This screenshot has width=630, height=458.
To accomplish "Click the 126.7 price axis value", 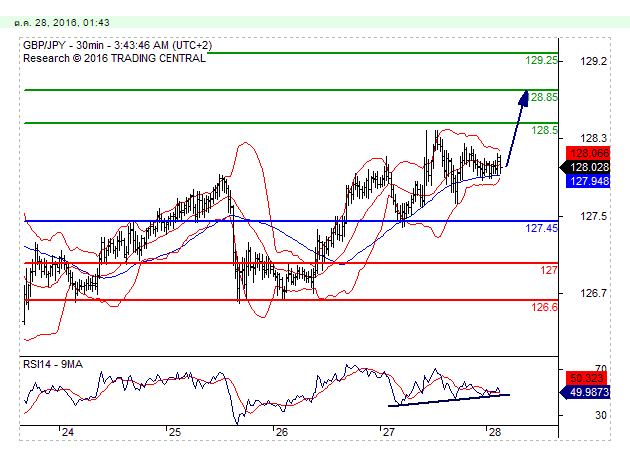I will tap(593, 293).
